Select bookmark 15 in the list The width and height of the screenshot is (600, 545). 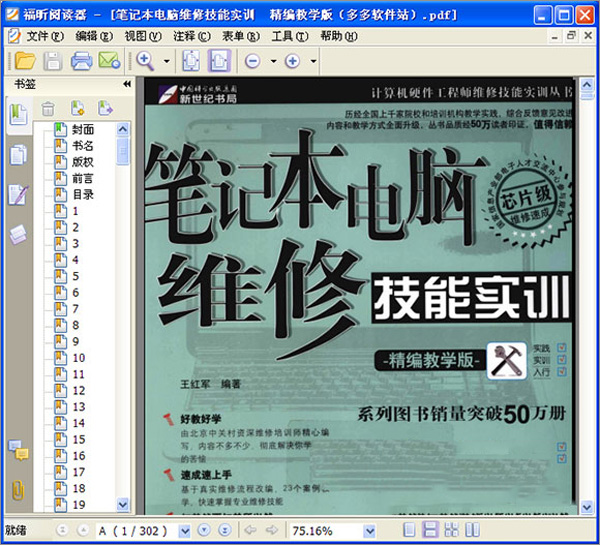(79, 439)
